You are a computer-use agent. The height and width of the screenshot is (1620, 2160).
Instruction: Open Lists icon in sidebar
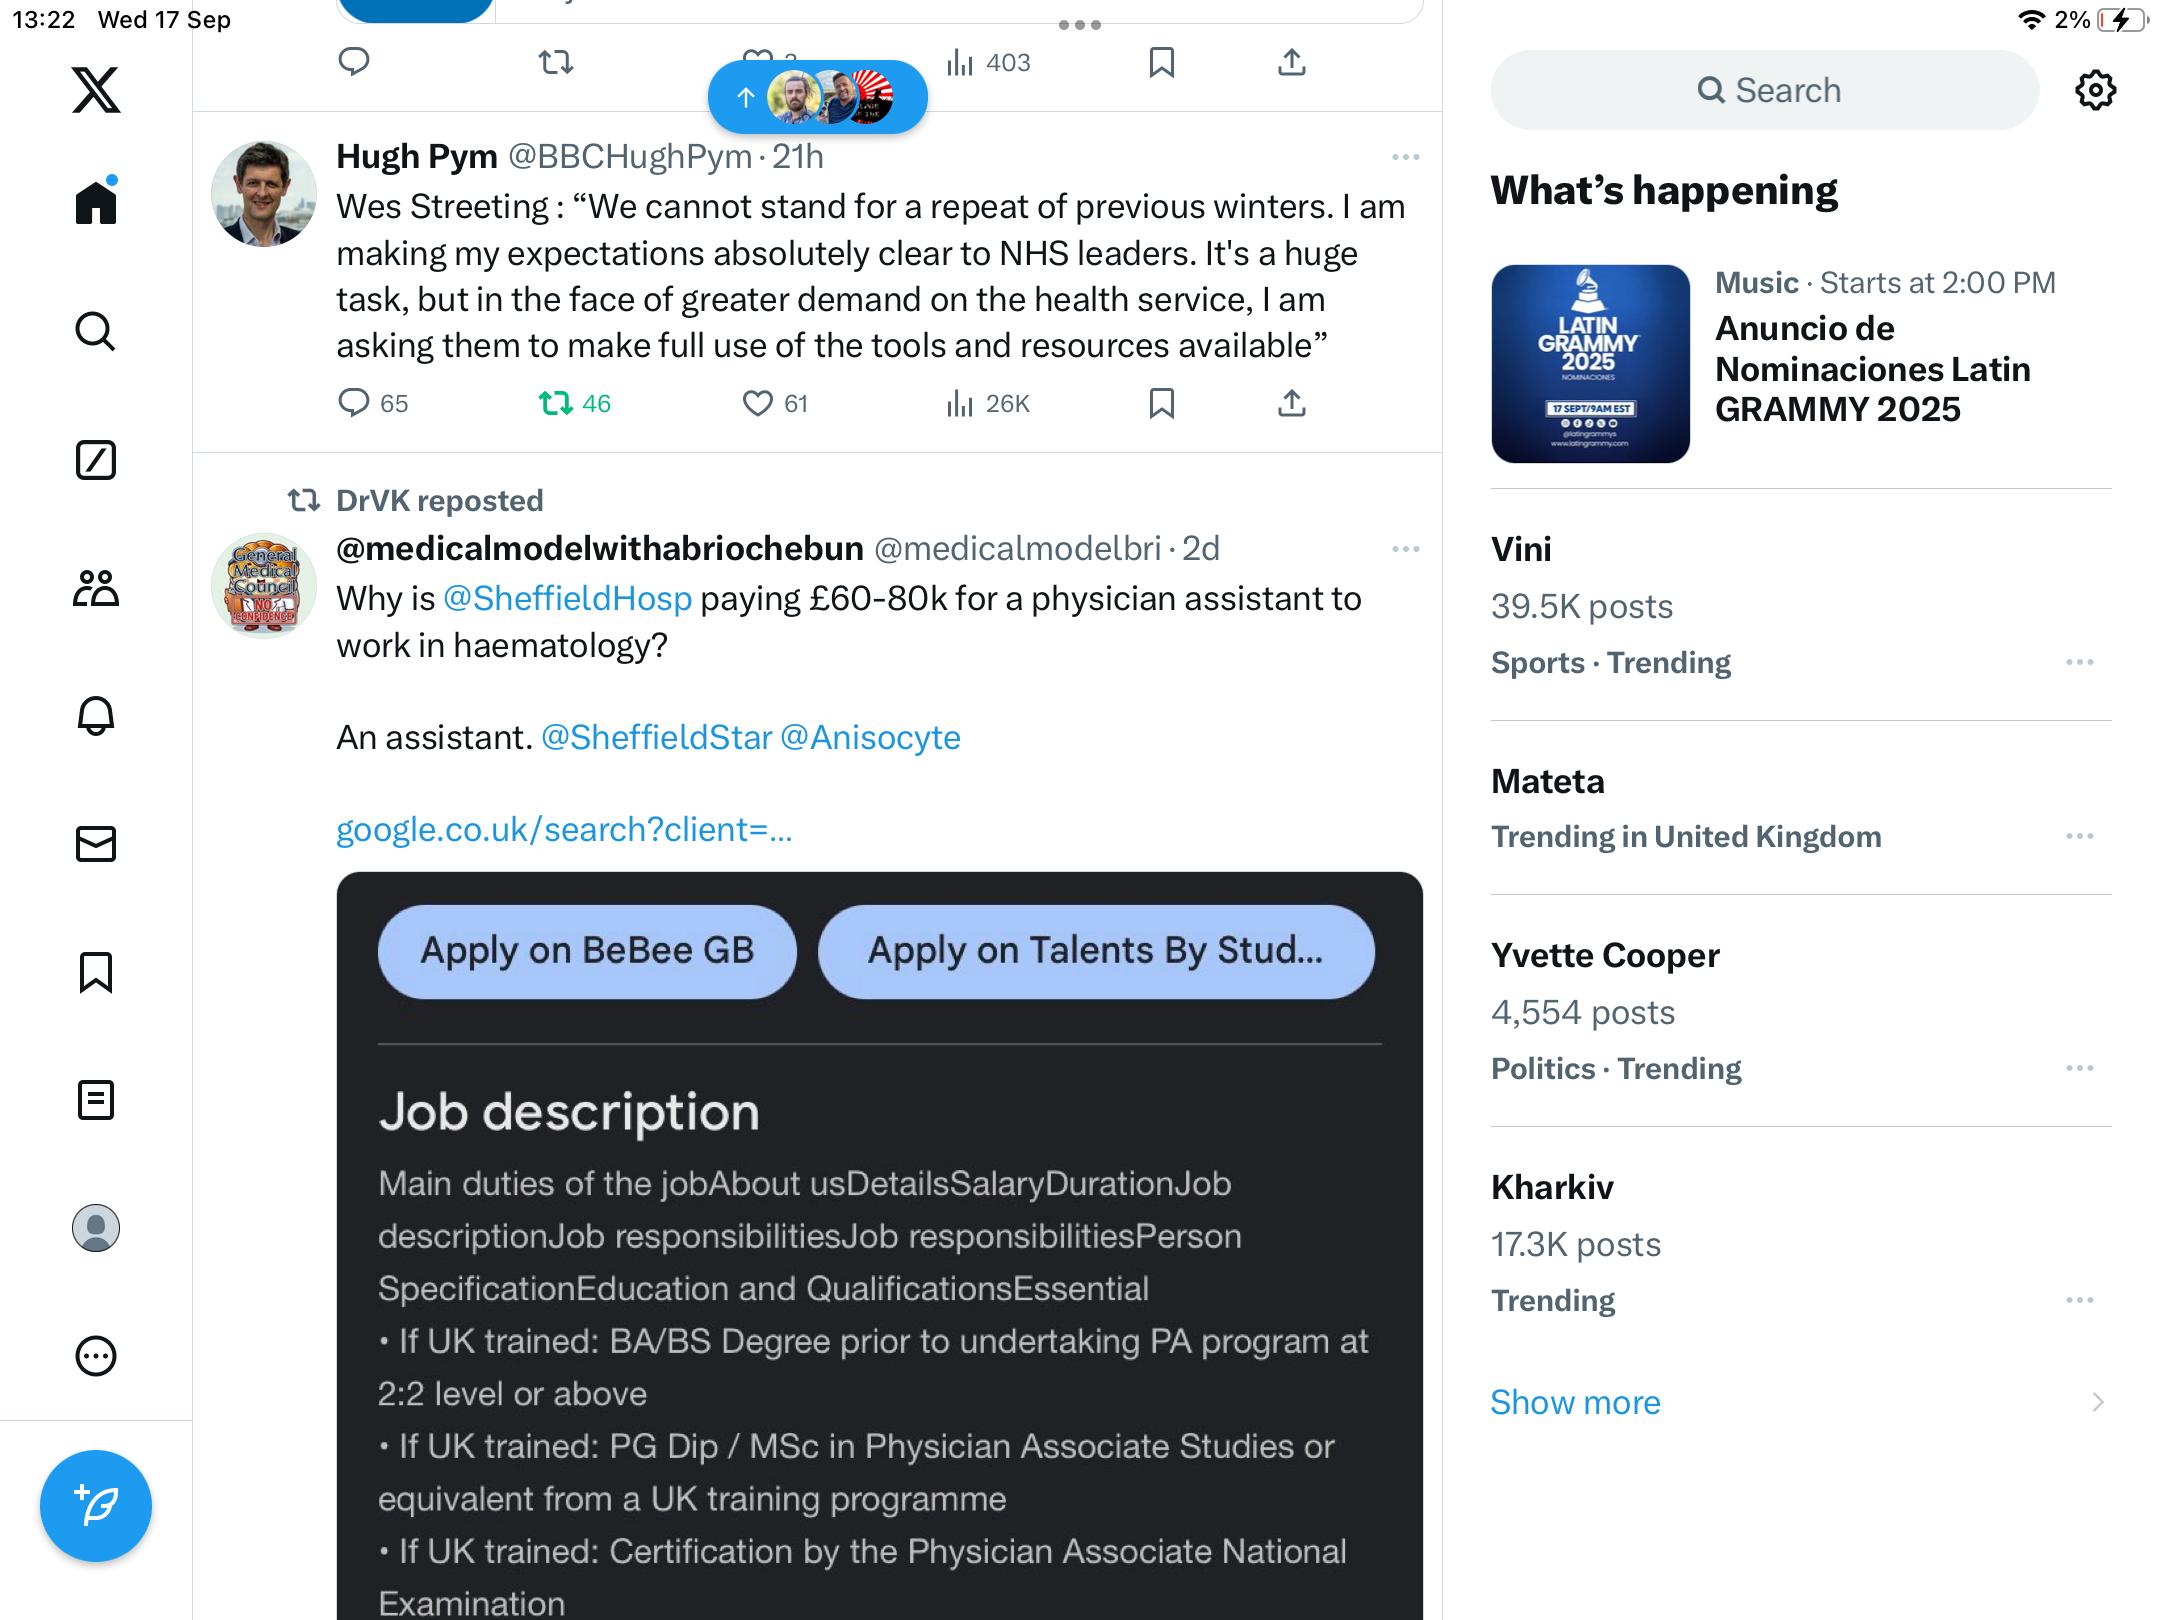(96, 1100)
